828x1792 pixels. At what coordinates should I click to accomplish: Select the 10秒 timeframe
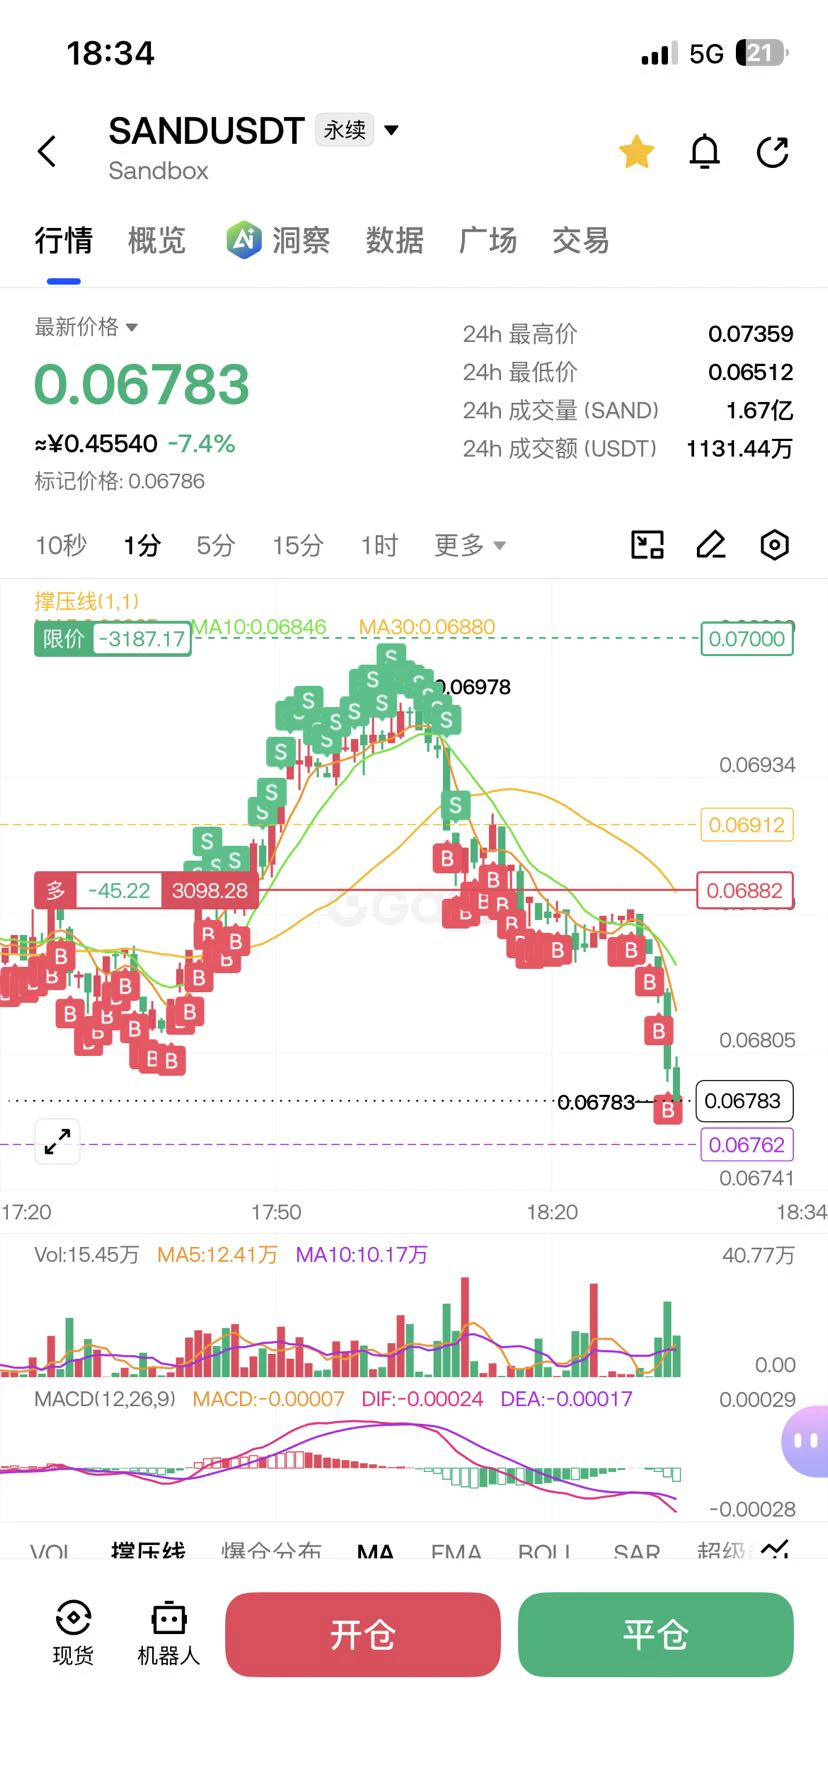pyautogui.click(x=61, y=545)
